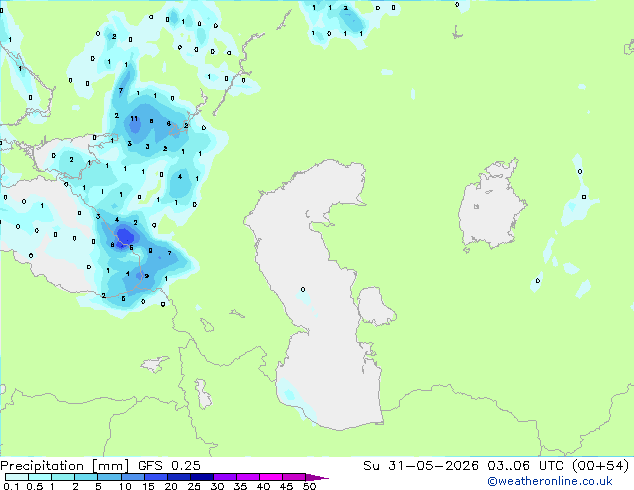Viewport: 634px width, 490px height.
Task: Select the 25–30 mm navy legend swatch
Action: click(201, 477)
